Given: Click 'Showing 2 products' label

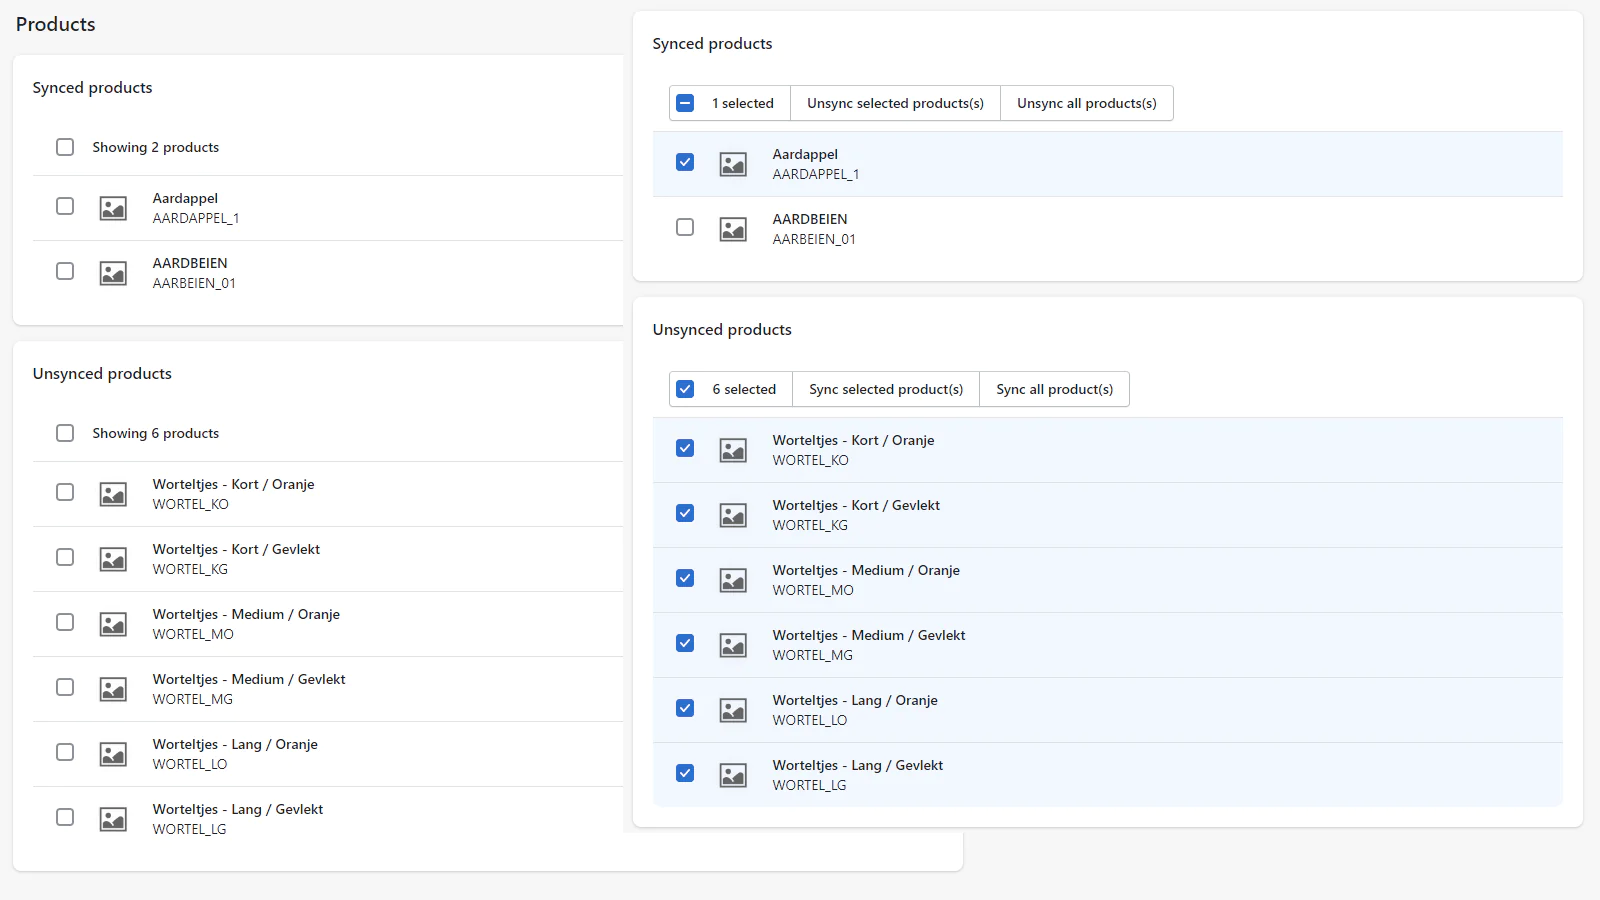Looking at the screenshot, I should (156, 147).
